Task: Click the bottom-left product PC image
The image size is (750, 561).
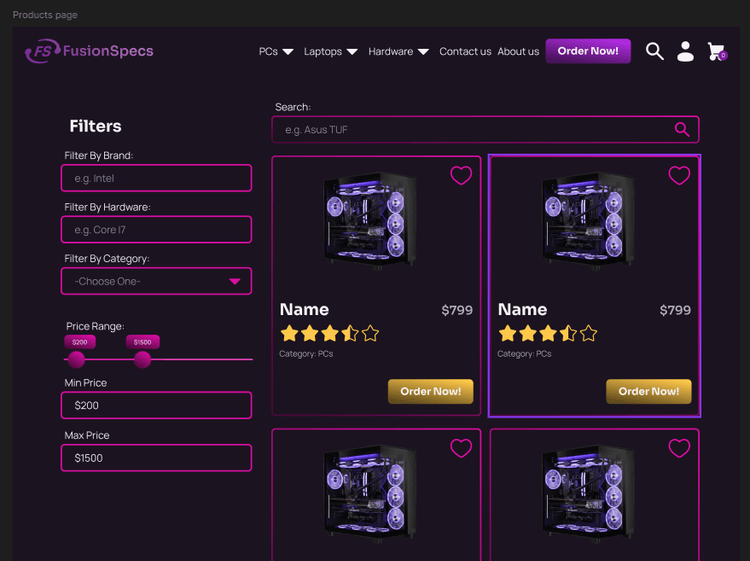Action: pyautogui.click(x=370, y=493)
